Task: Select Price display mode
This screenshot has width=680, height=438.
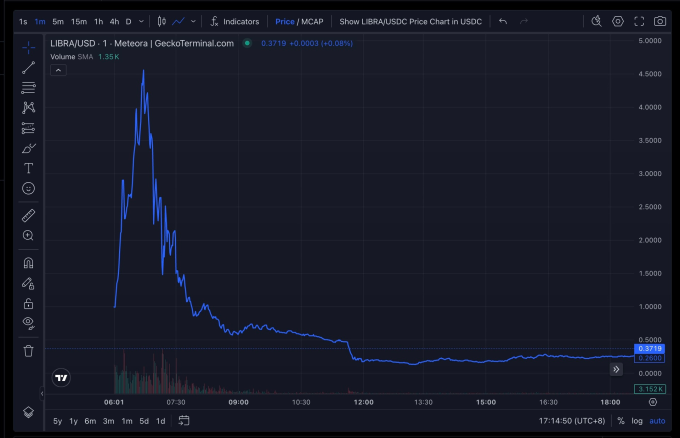Action: (x=284, y=22)
